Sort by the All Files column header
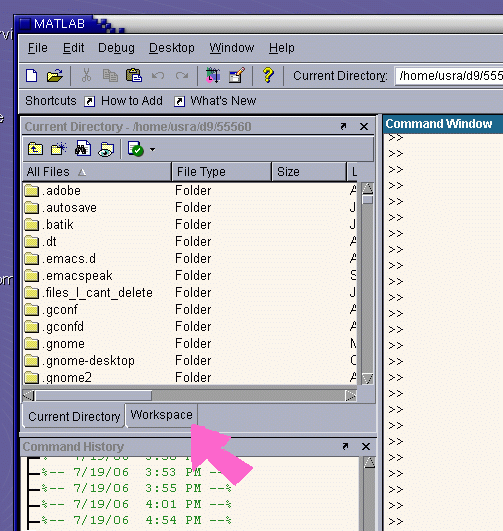 tap(97, 172)
